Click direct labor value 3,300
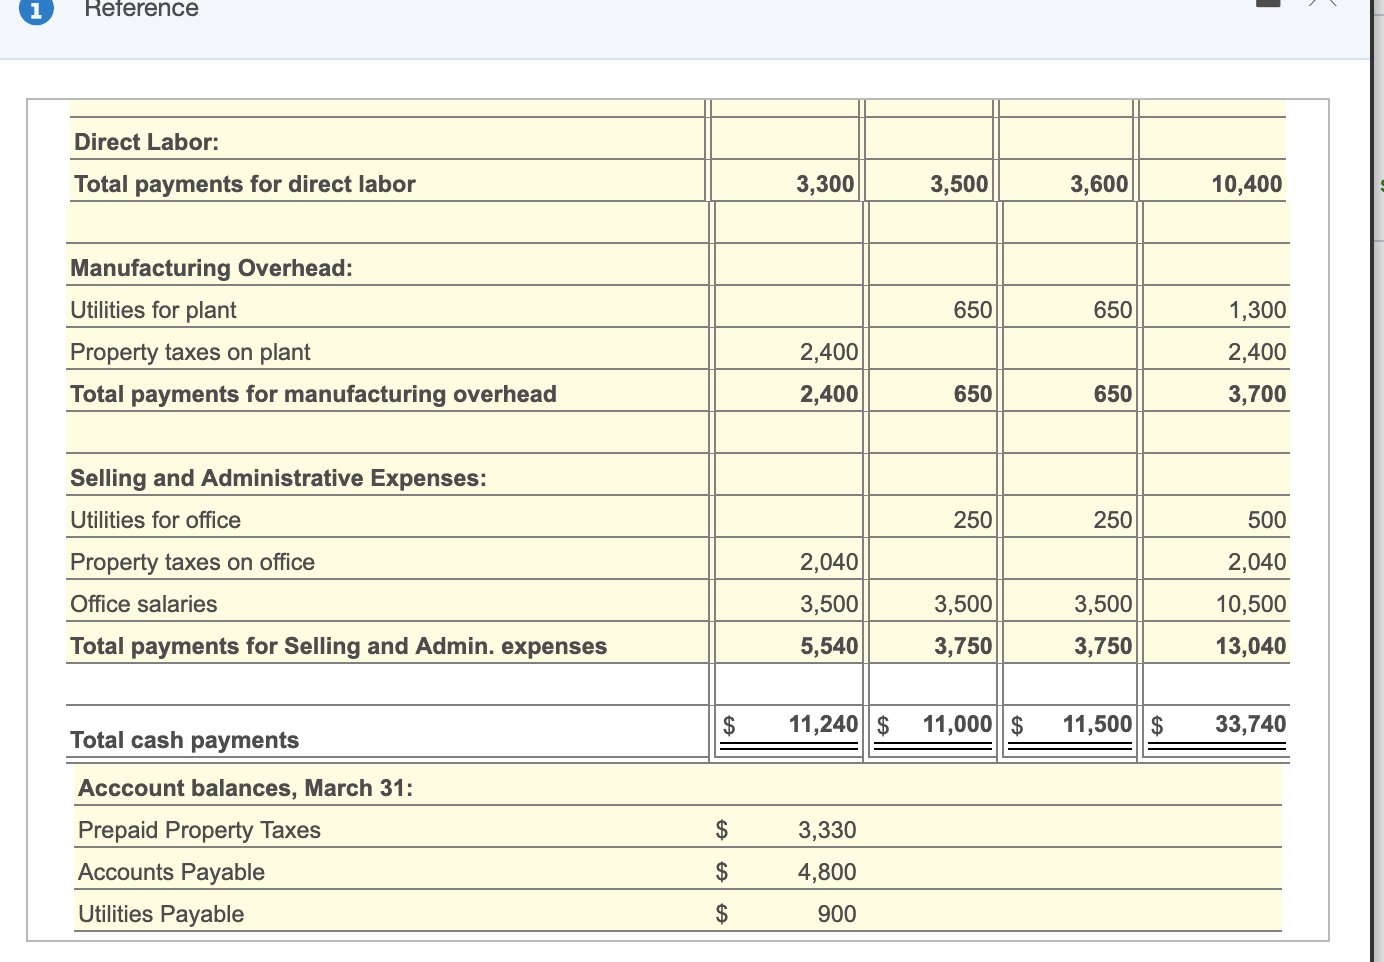The height and width of the screenshot is (962, 1384). (x=825, y=184)
